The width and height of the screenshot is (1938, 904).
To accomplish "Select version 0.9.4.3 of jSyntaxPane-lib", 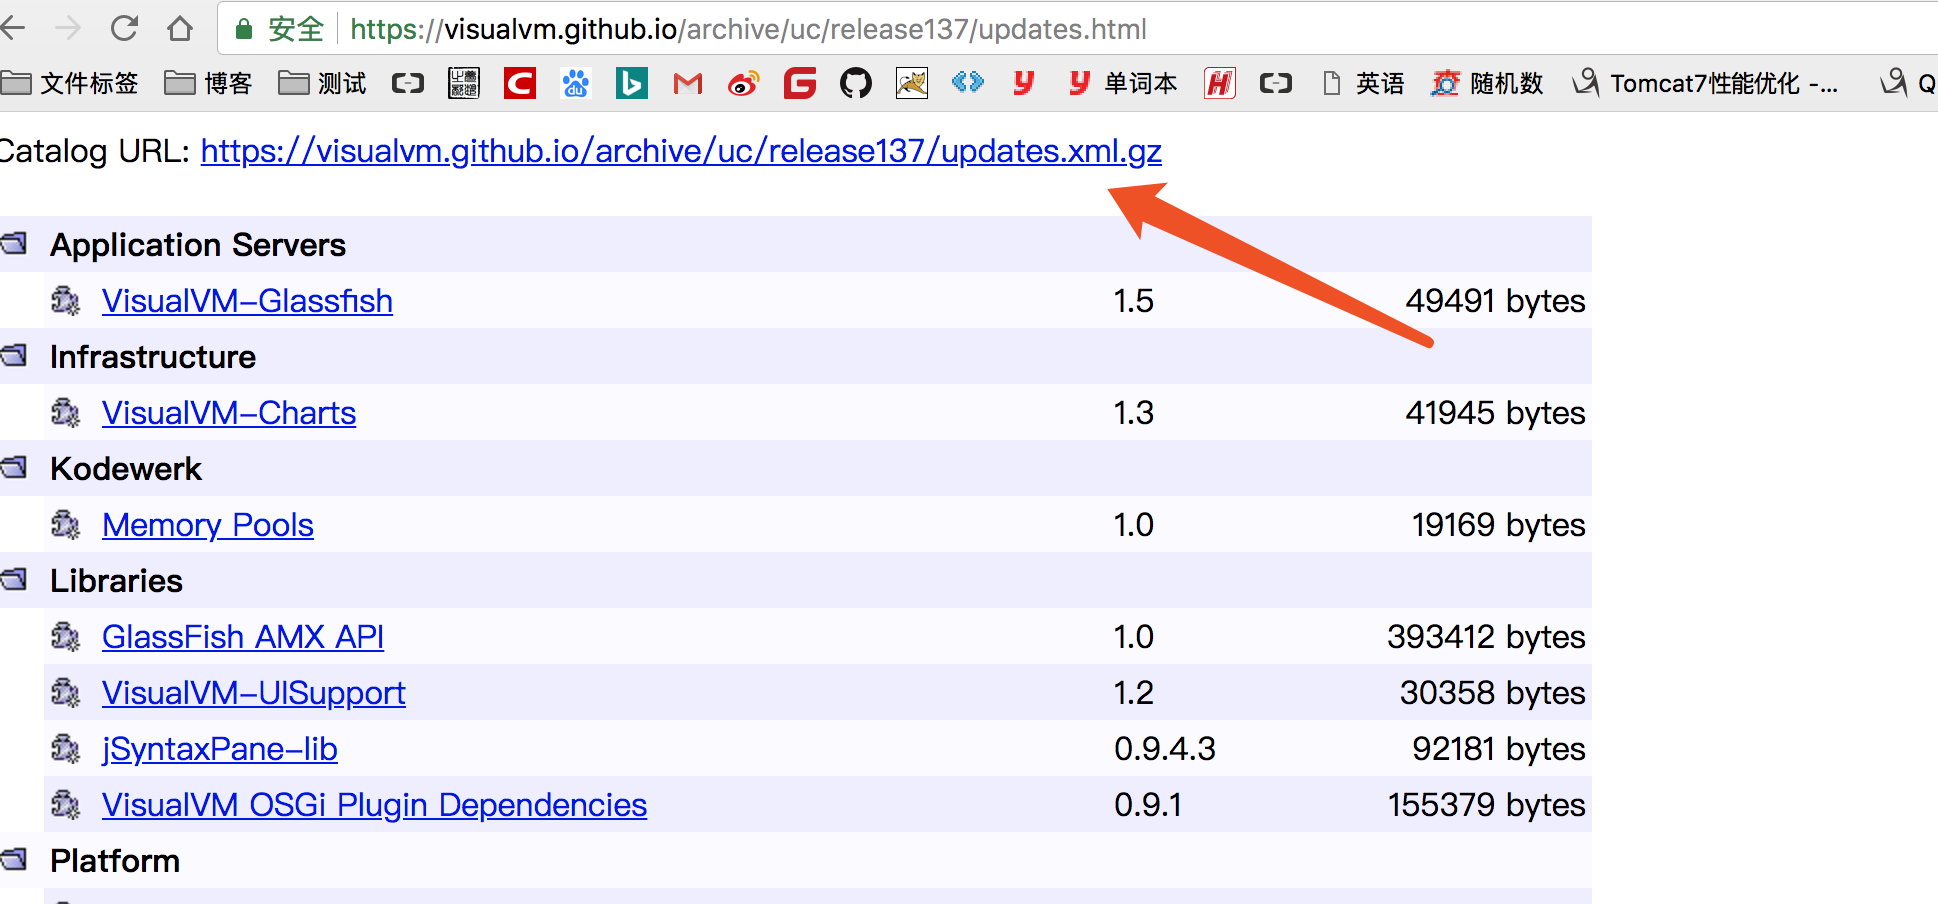I will (x=1165, y=749).
